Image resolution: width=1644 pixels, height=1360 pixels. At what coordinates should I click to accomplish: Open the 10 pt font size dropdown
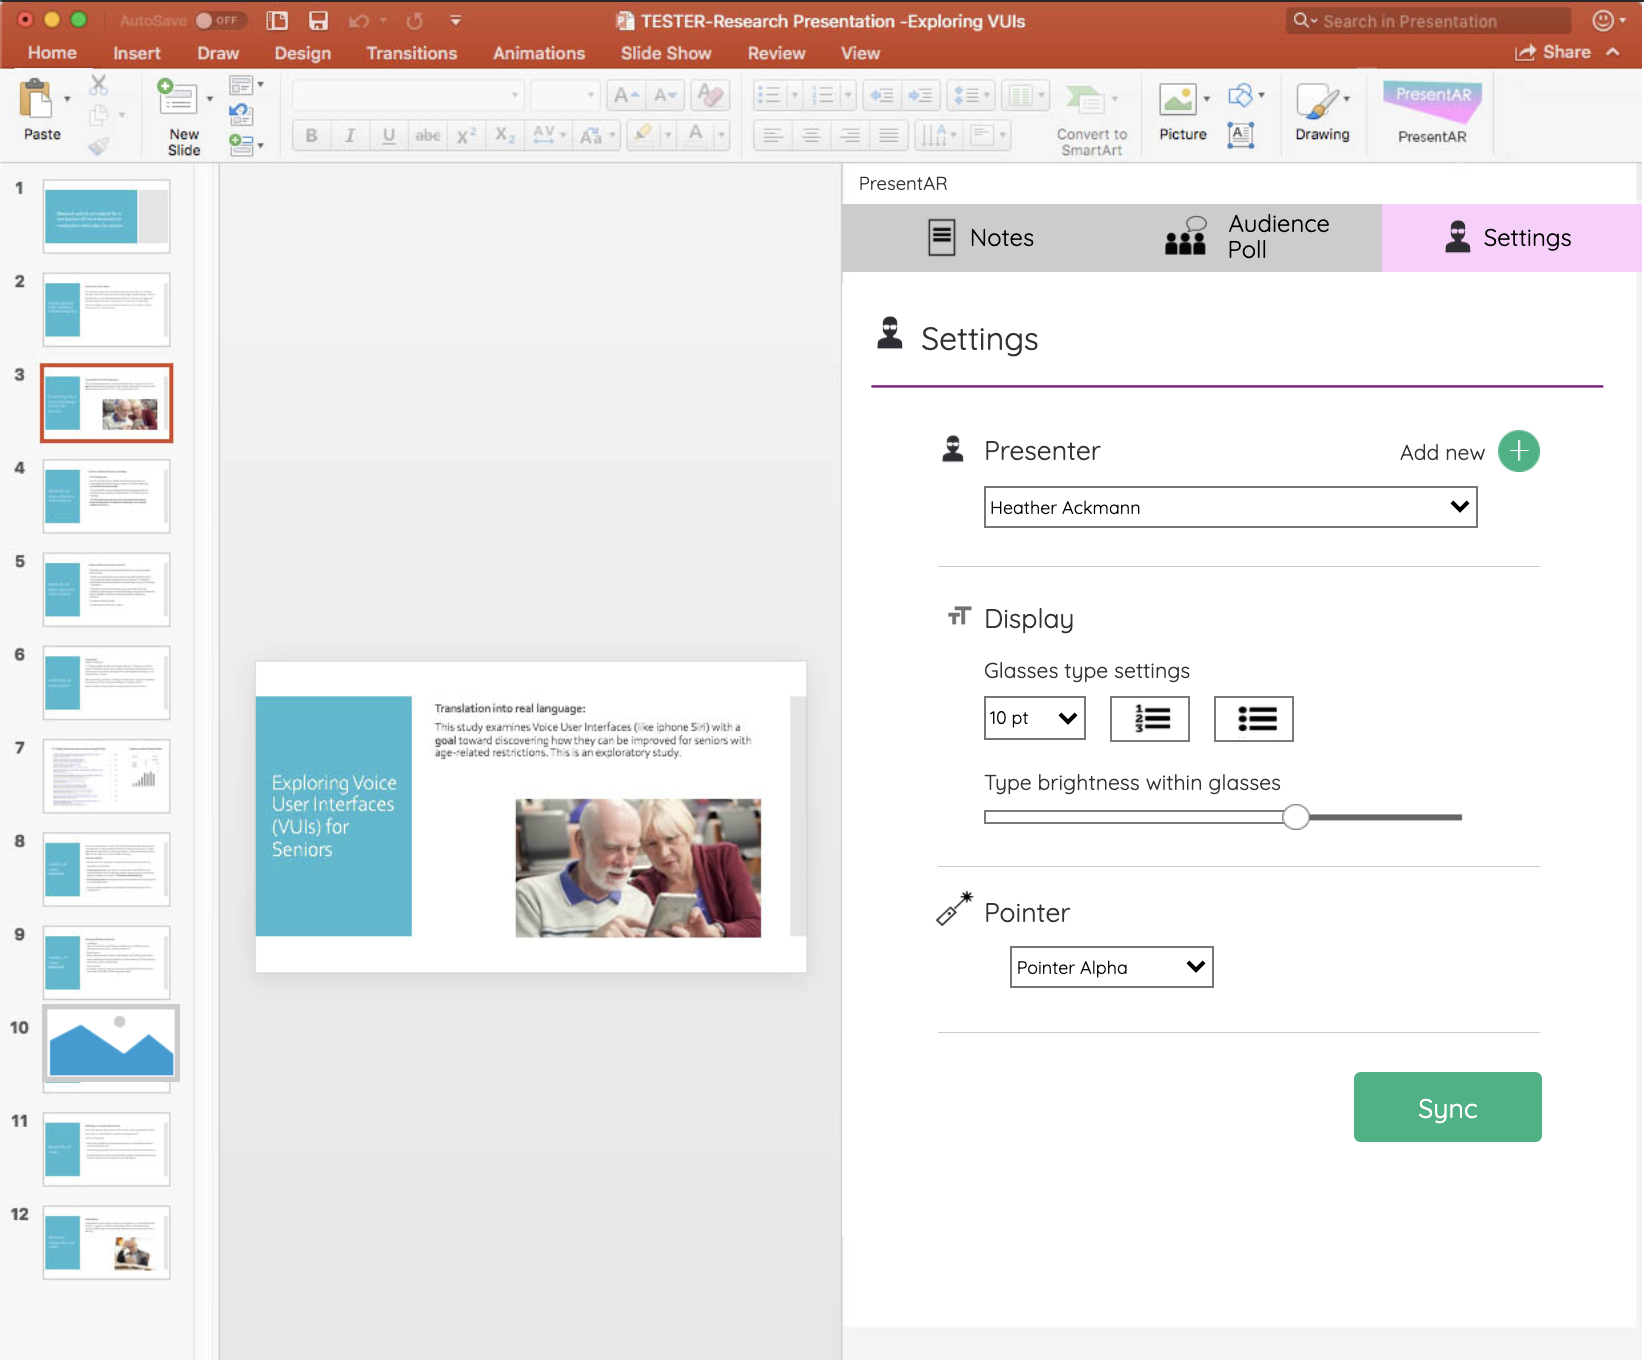click(x=1034, y=718)
